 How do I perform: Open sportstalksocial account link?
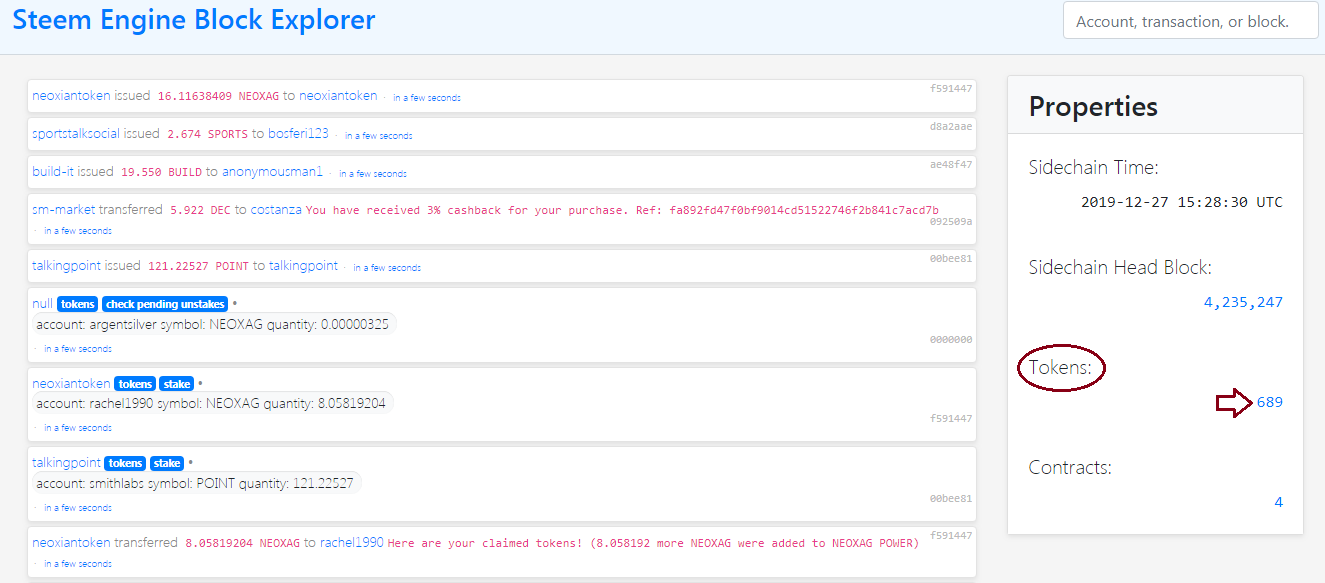coord(76,134)
